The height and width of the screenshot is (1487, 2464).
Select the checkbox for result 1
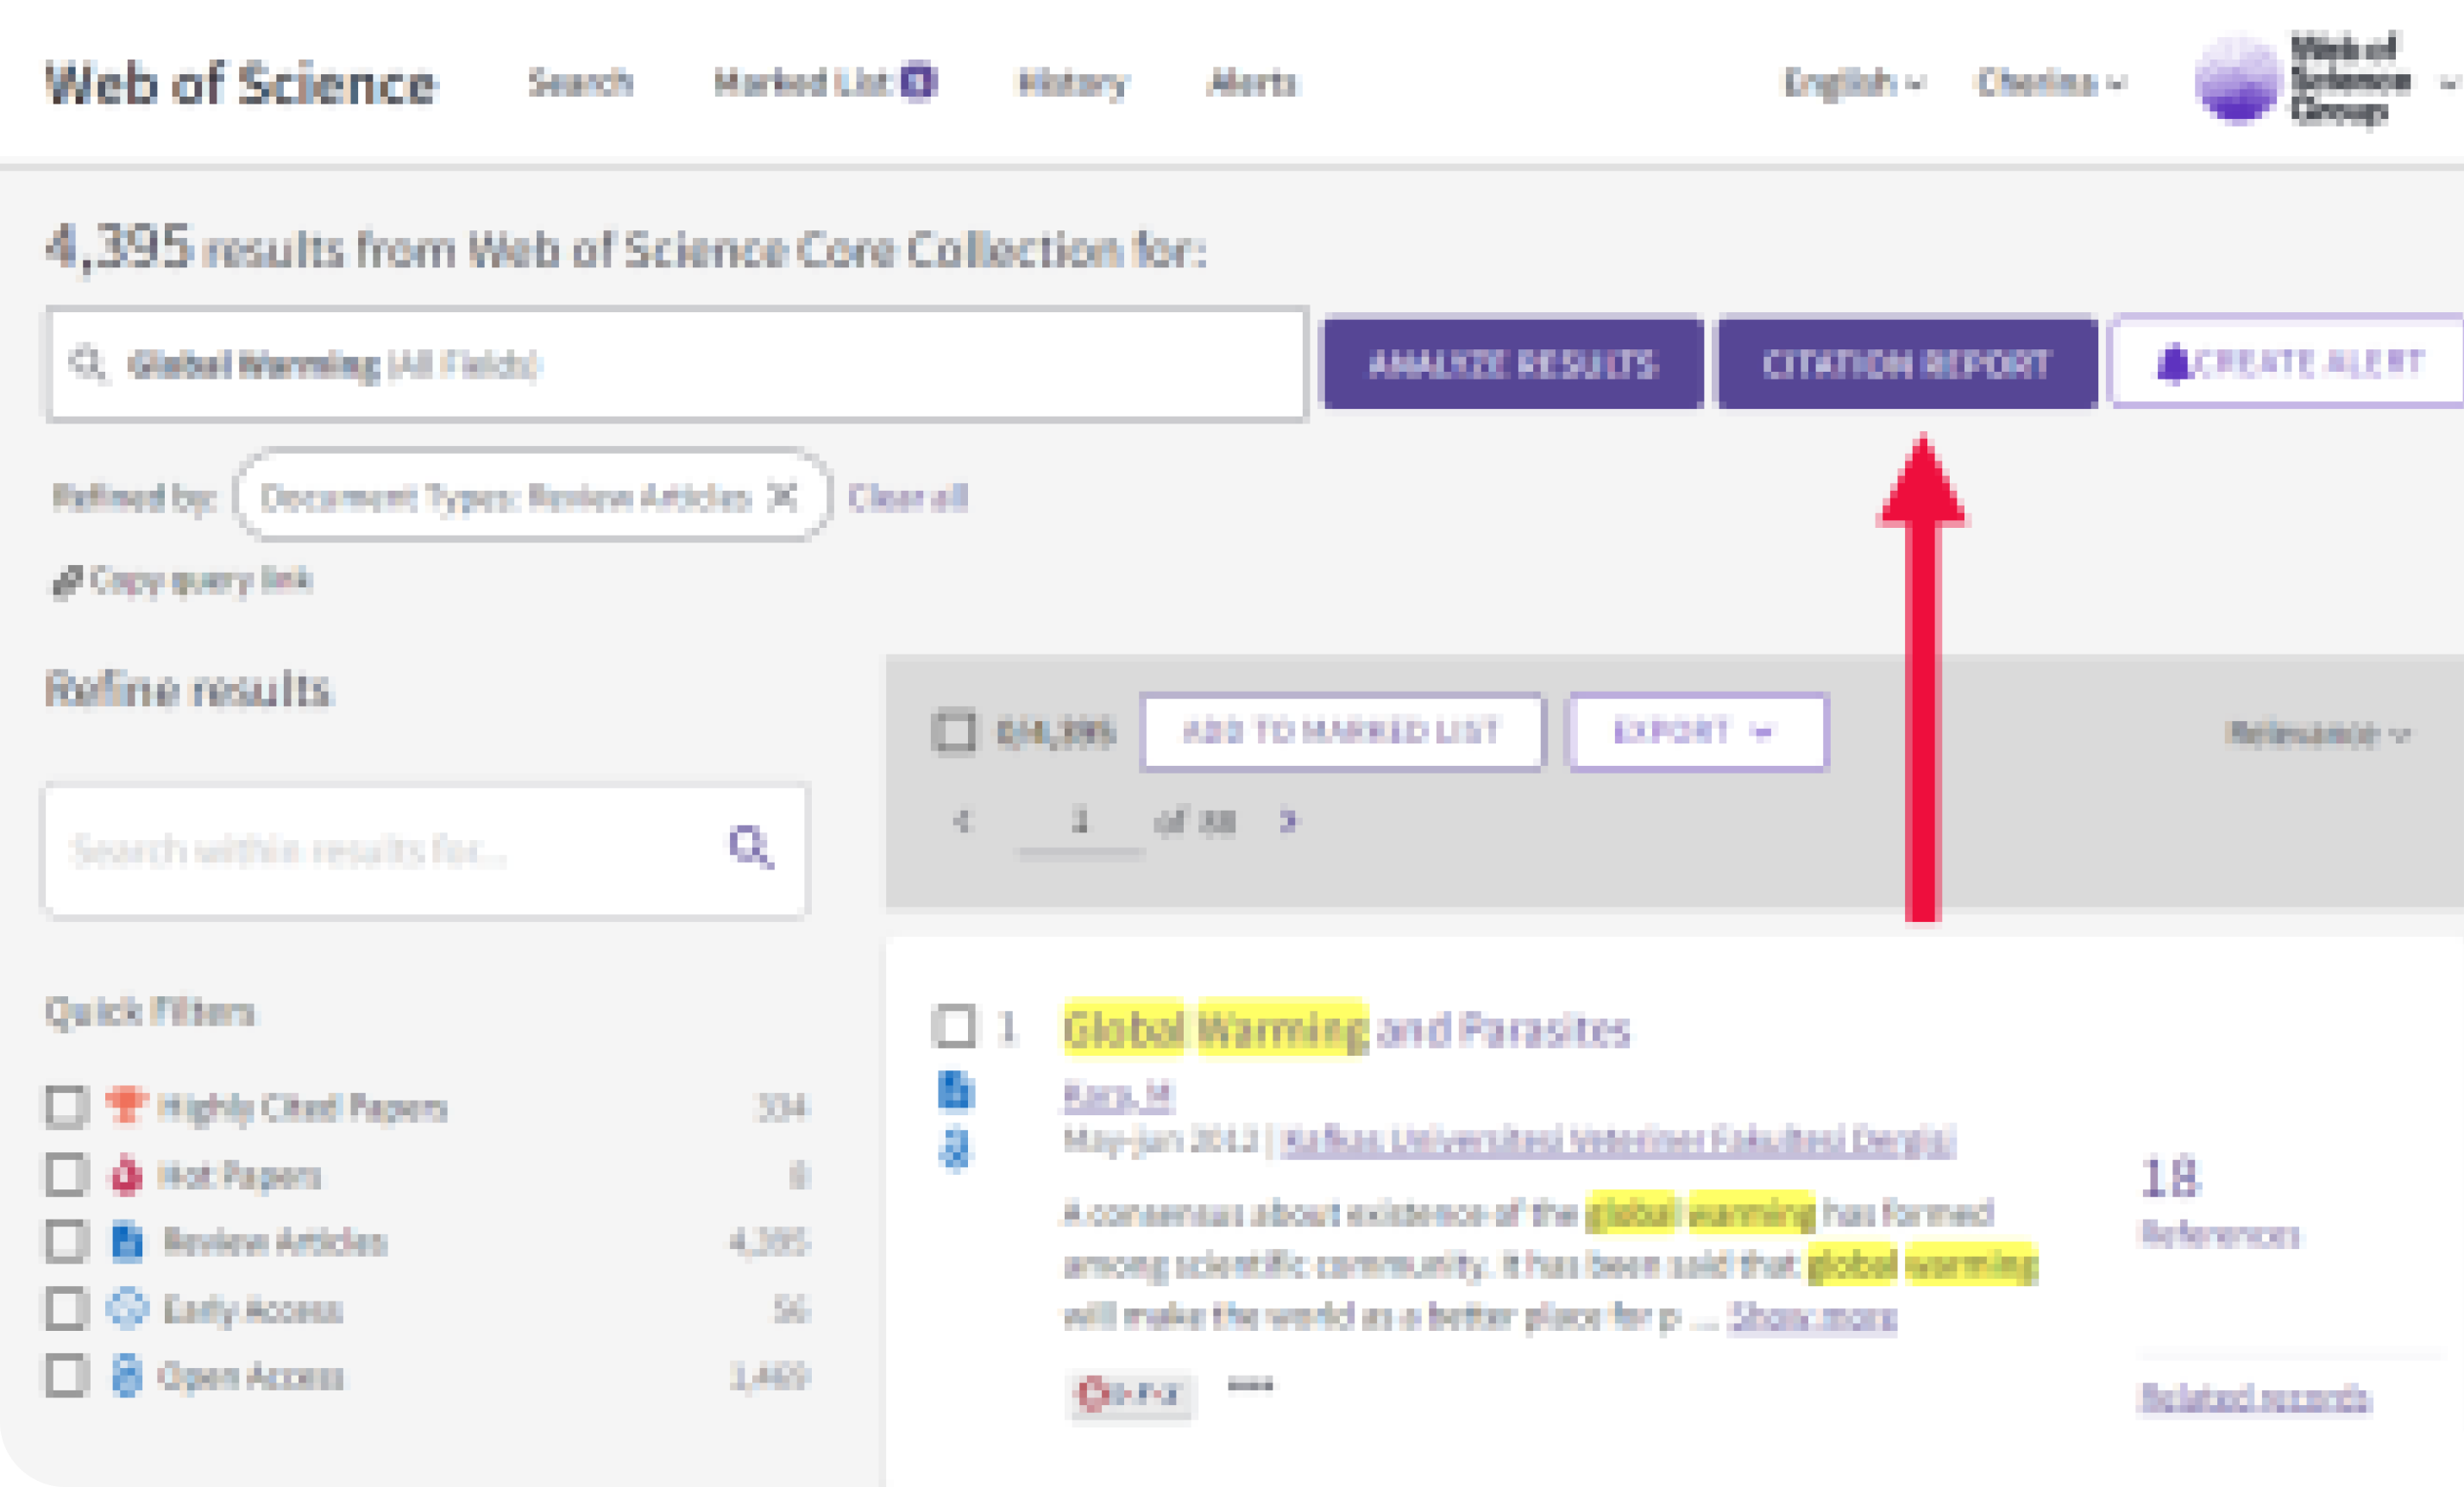954,1027
